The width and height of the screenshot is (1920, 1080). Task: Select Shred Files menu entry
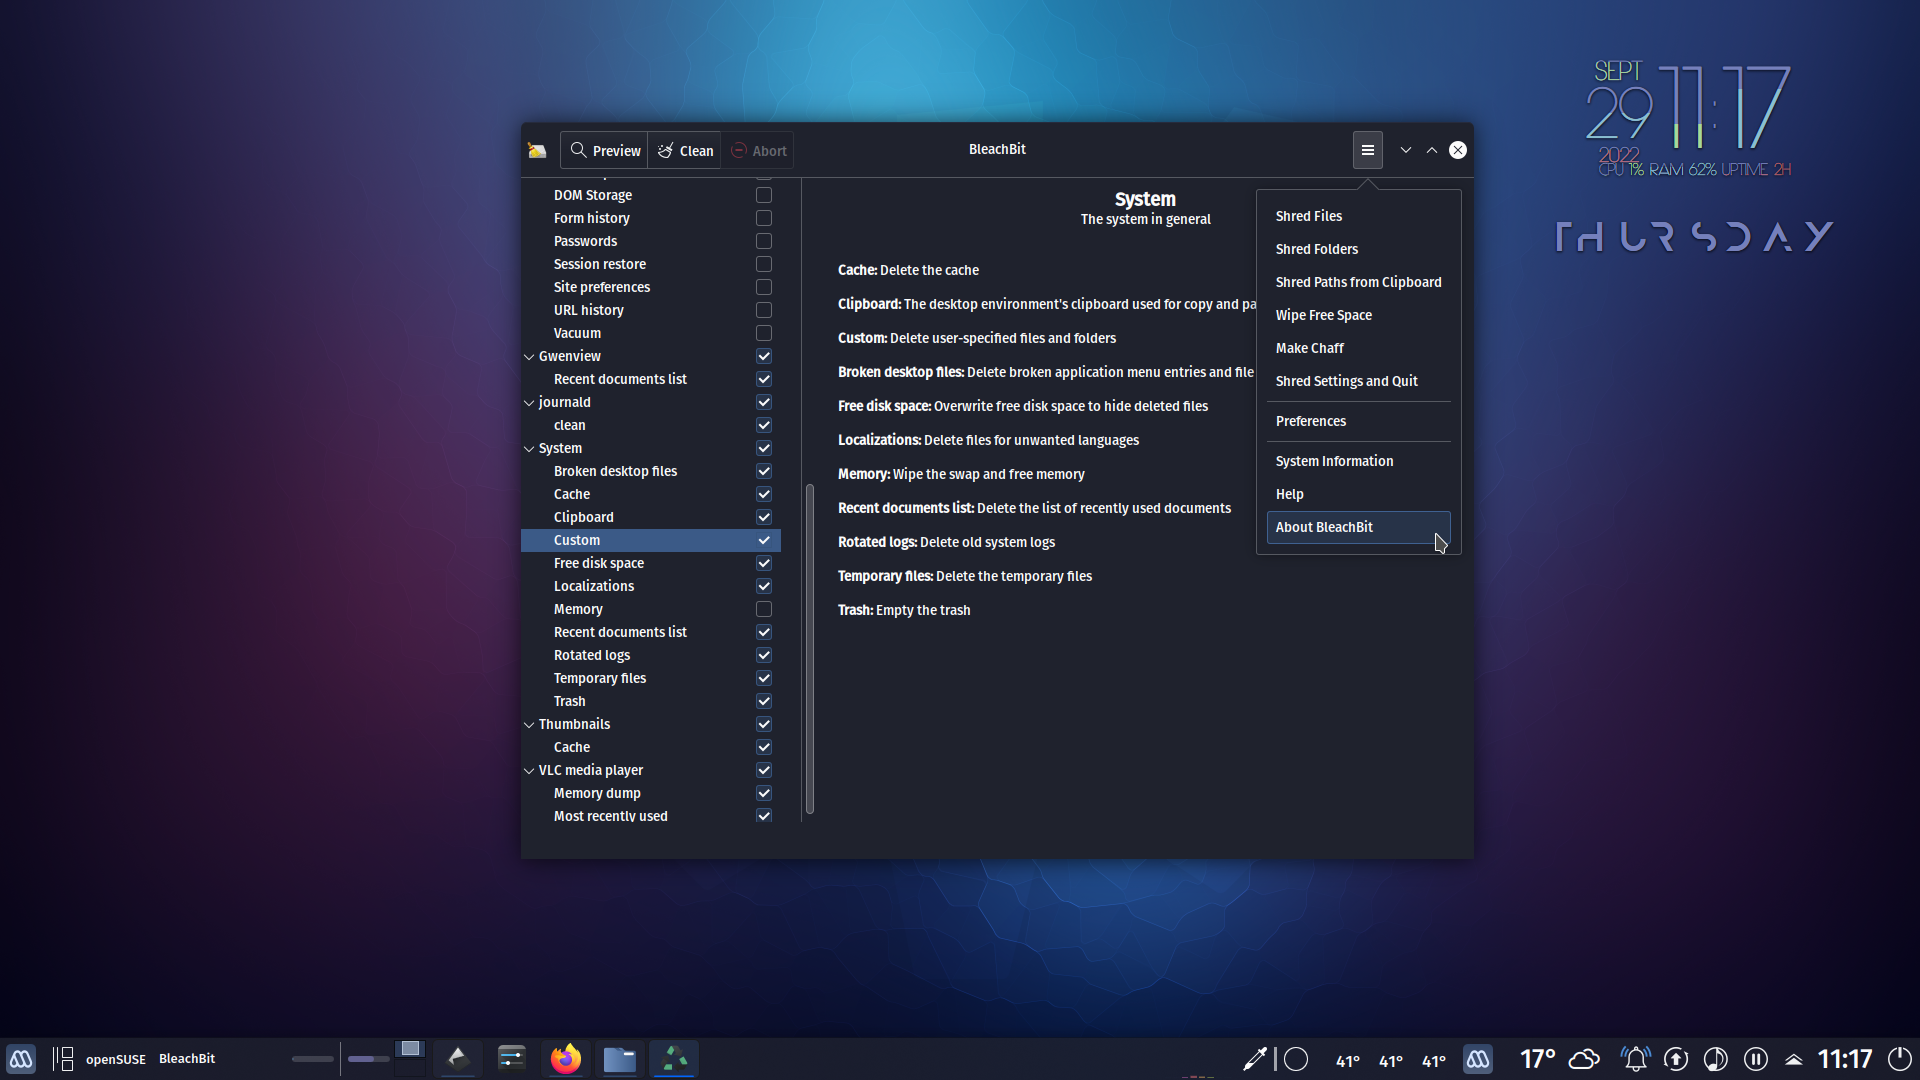(1358, 216)
